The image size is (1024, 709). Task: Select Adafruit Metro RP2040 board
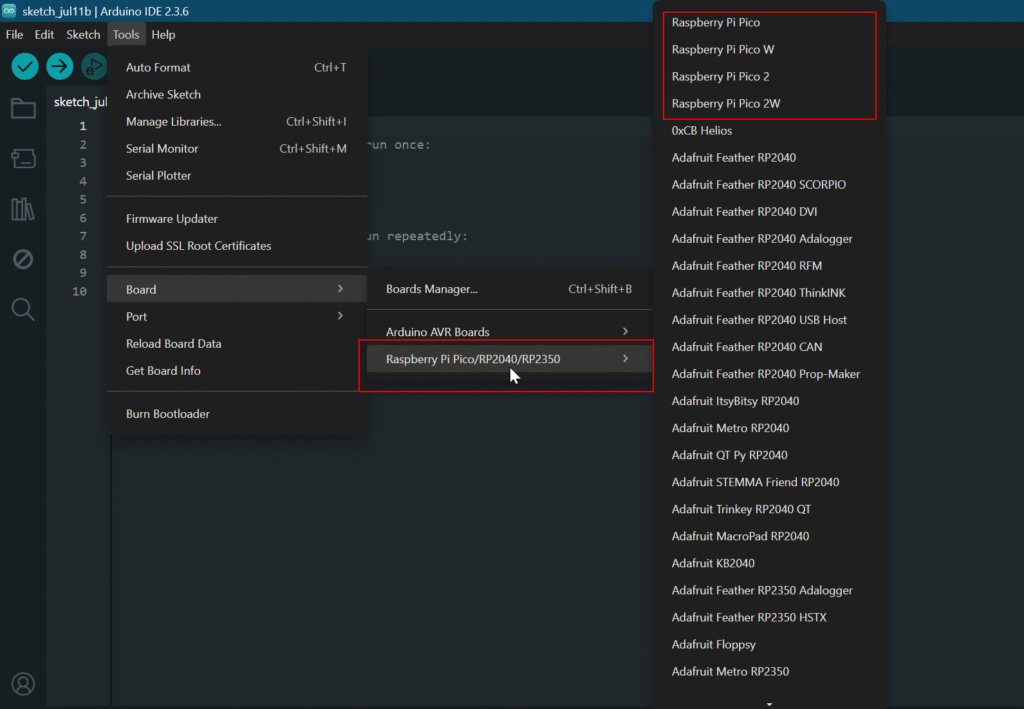coord(769,428)
